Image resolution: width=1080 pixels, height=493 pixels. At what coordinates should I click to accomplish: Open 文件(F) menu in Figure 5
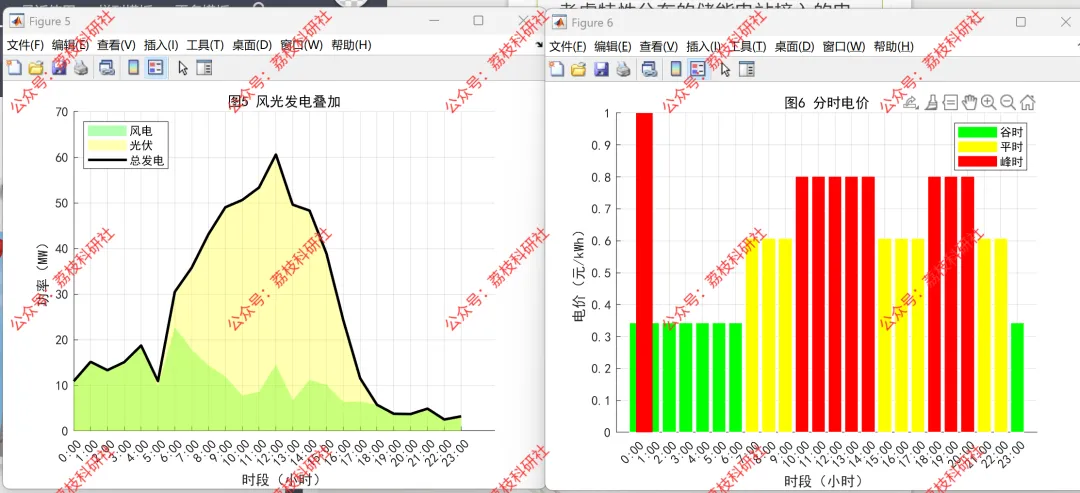click(25, 45)
